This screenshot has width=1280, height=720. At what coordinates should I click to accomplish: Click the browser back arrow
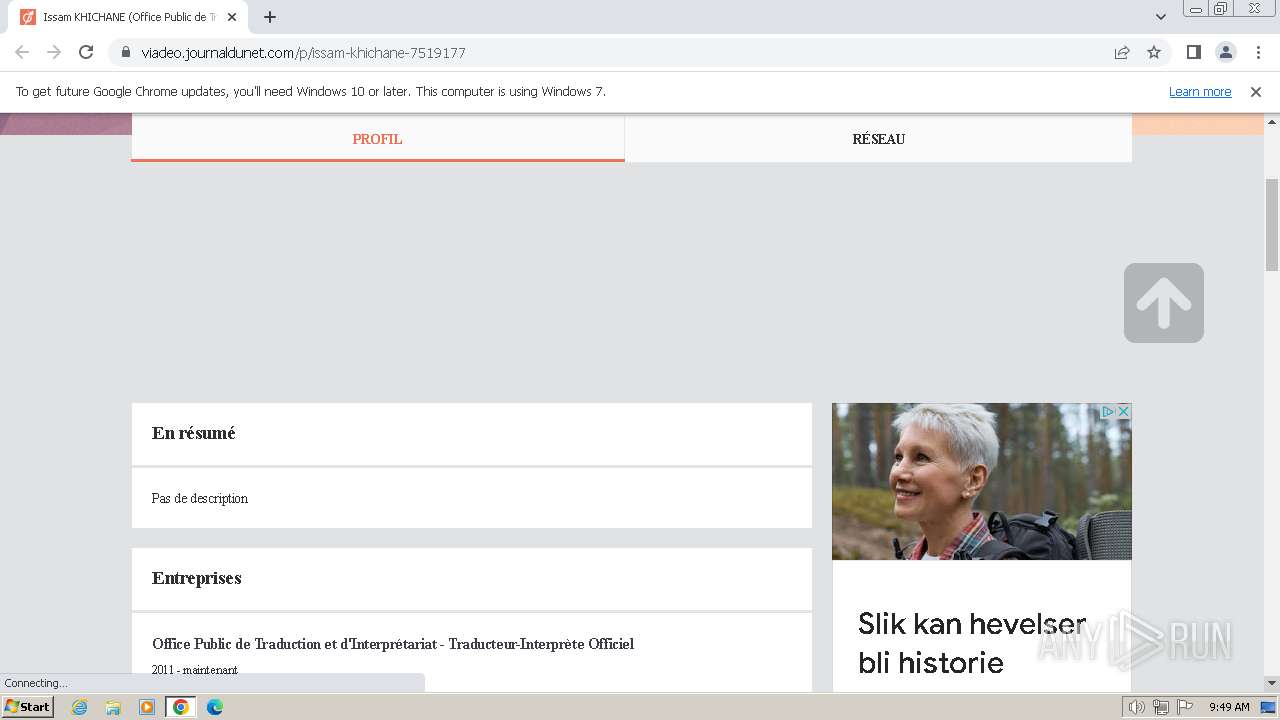pyautogui.click(x=22, y=52)
